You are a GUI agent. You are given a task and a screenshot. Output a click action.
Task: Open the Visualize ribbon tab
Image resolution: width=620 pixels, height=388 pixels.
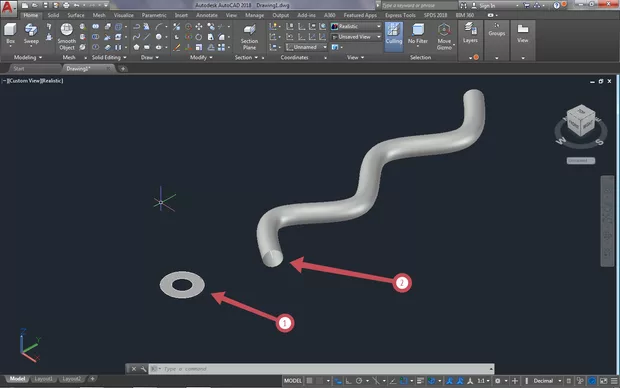(x=123, y=15)
